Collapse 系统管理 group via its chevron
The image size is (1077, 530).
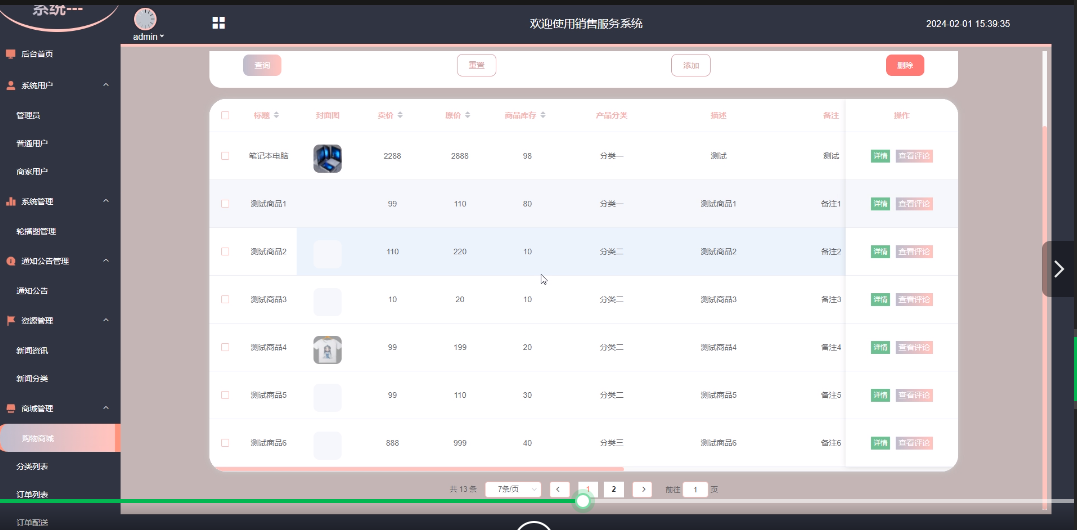click(106, 201)
